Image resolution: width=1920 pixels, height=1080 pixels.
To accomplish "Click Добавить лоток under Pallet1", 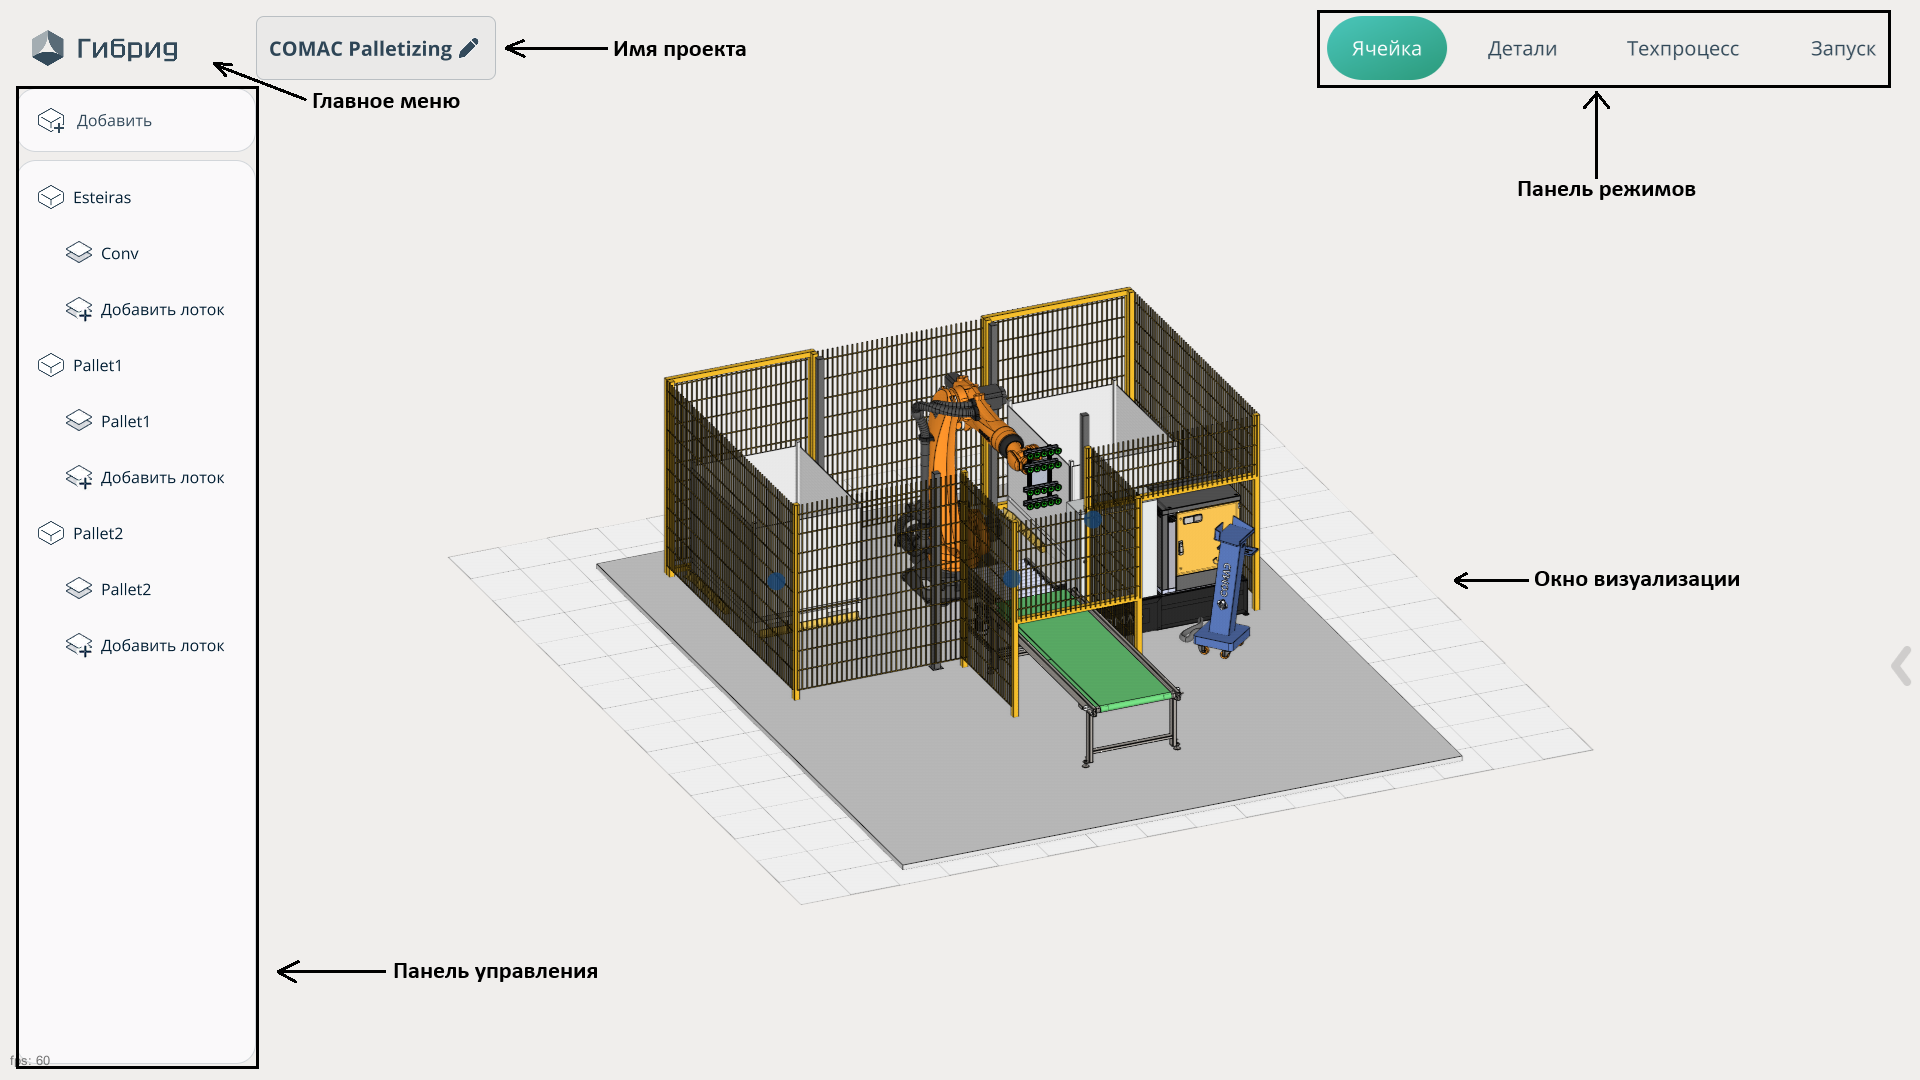I will point(162,478).
